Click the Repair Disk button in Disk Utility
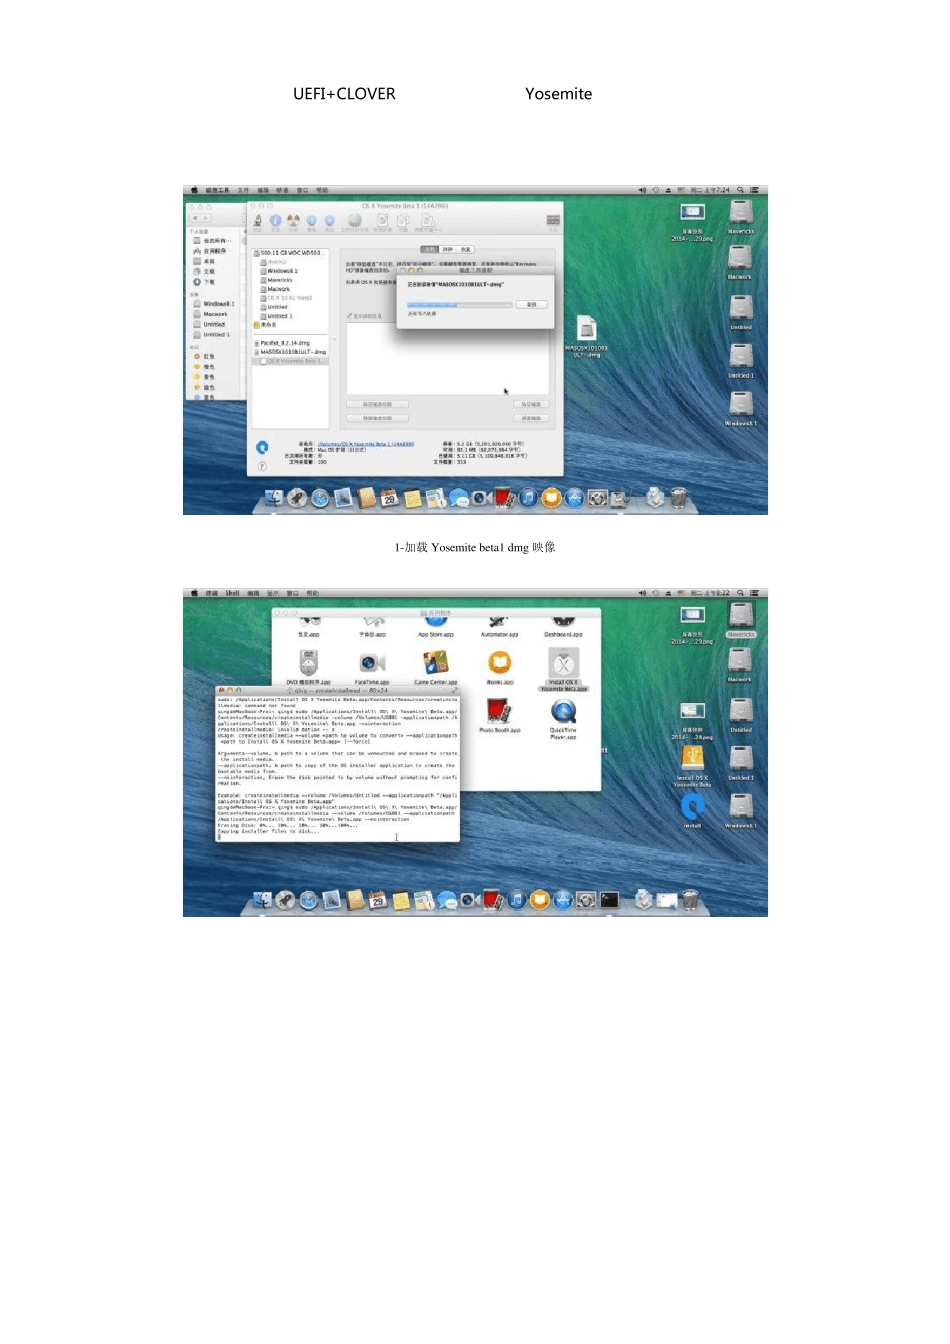Image resolution: width=950 pixels, height=1344 pixels. 531,418
